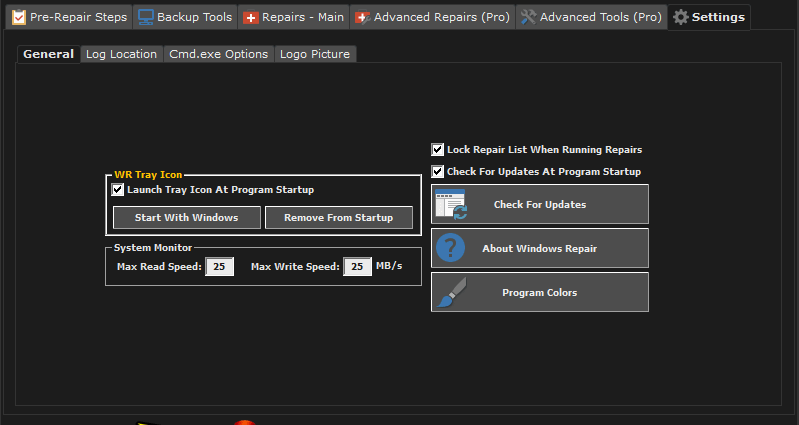This screenshot has width=799, height=425.
Task: Open Program Colors settings
Action: point(540,292)
